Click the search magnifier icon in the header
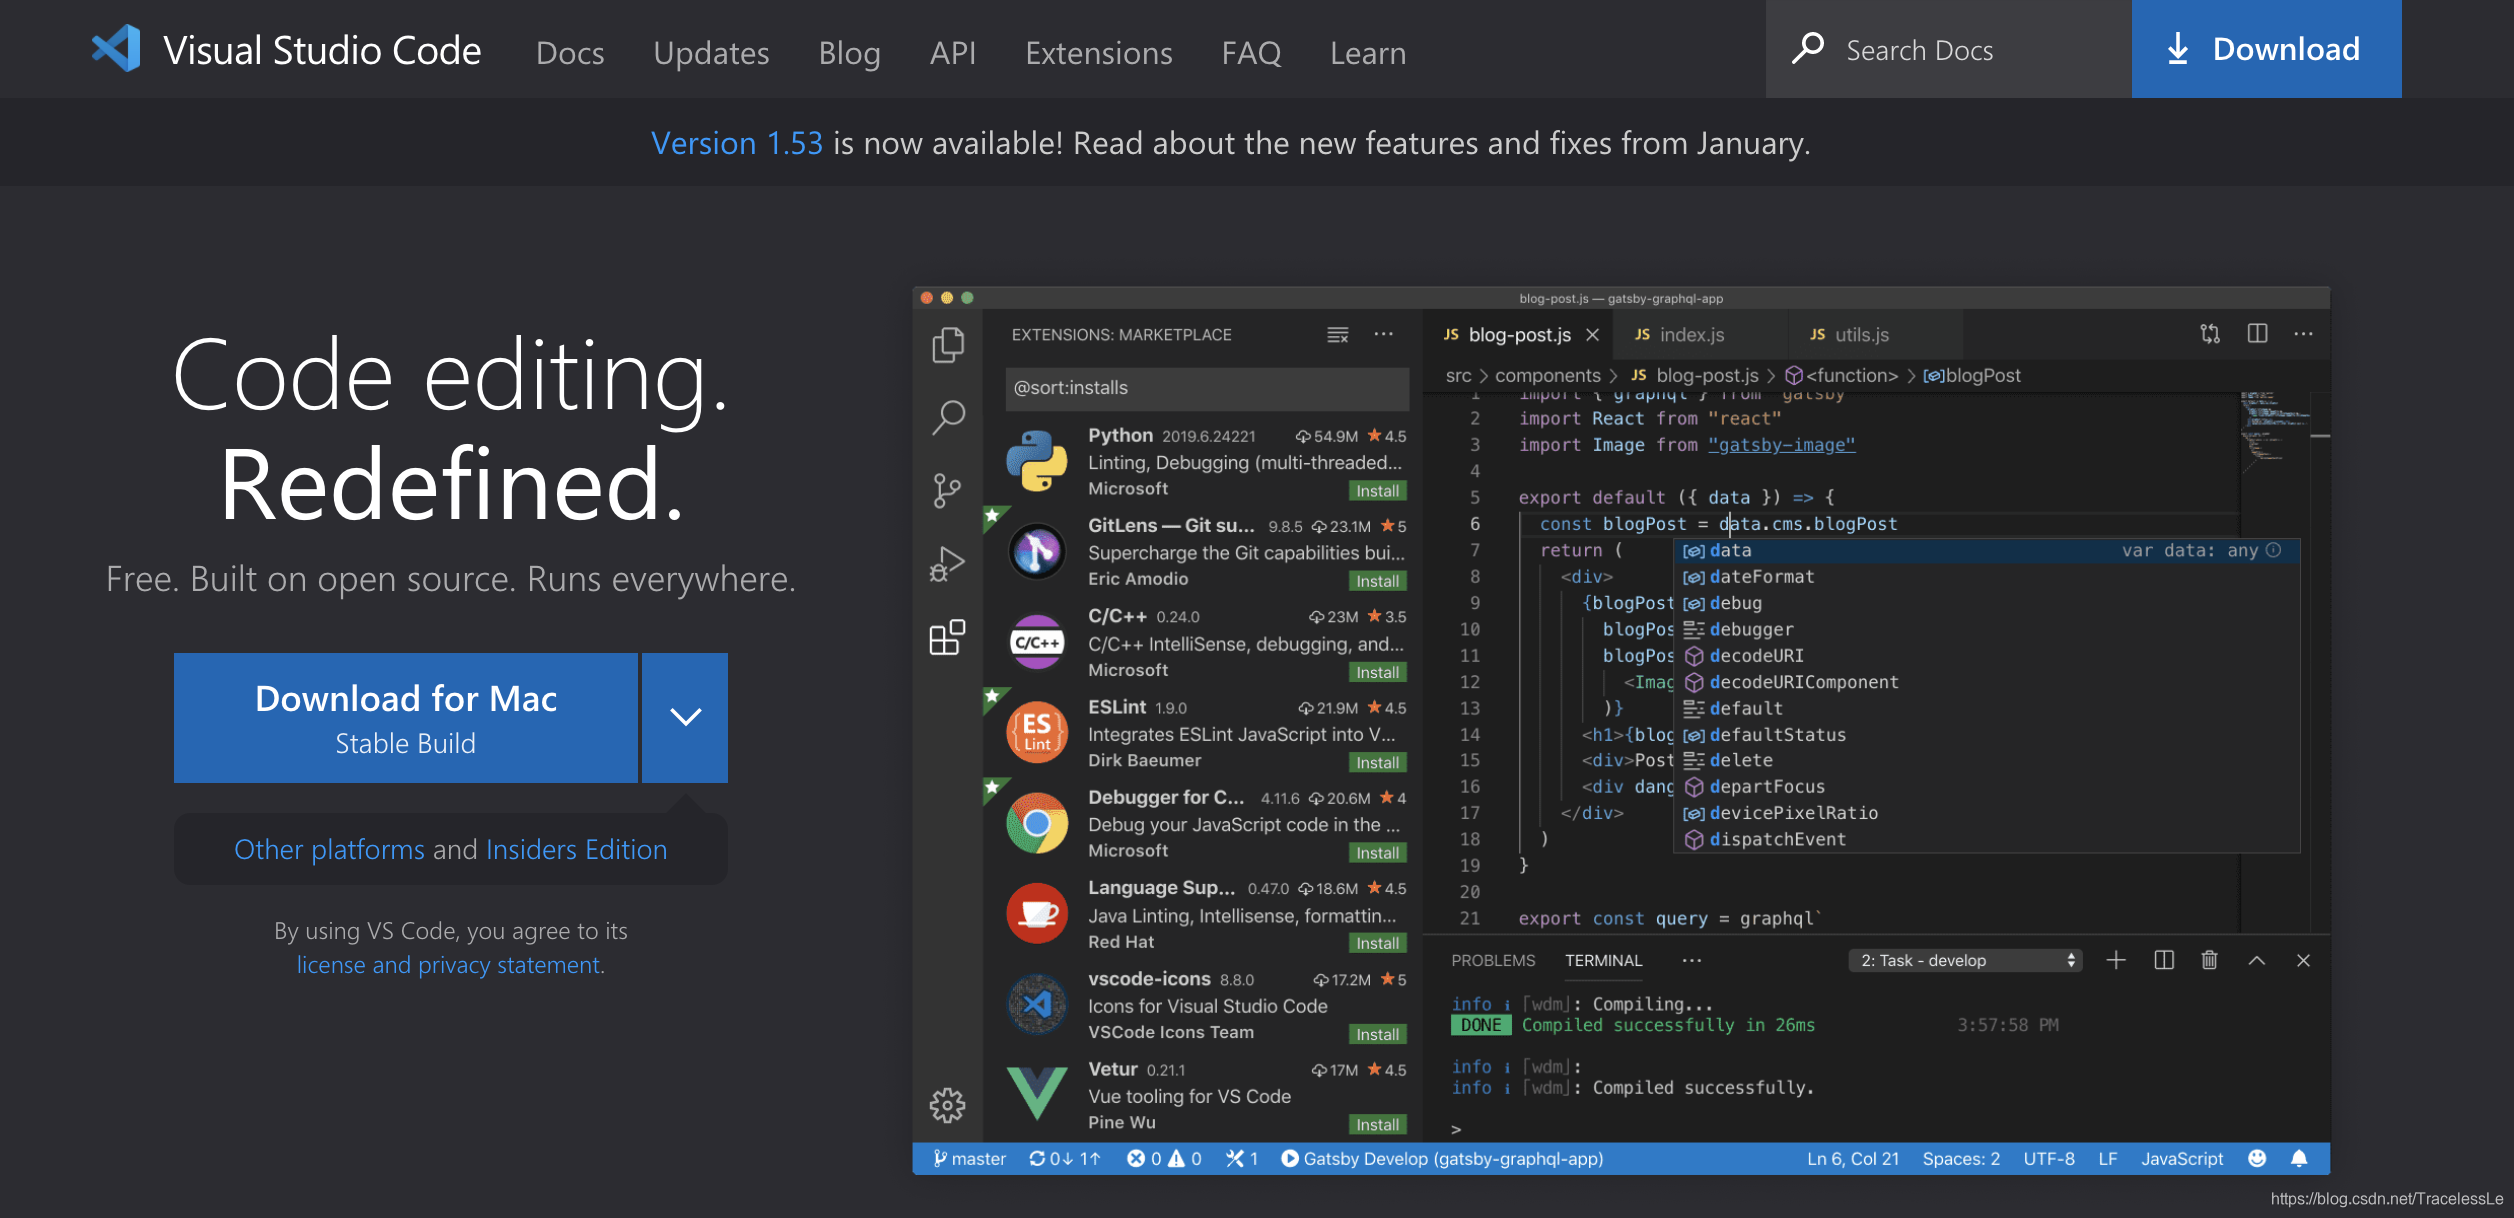 [x=1807, y=48]
